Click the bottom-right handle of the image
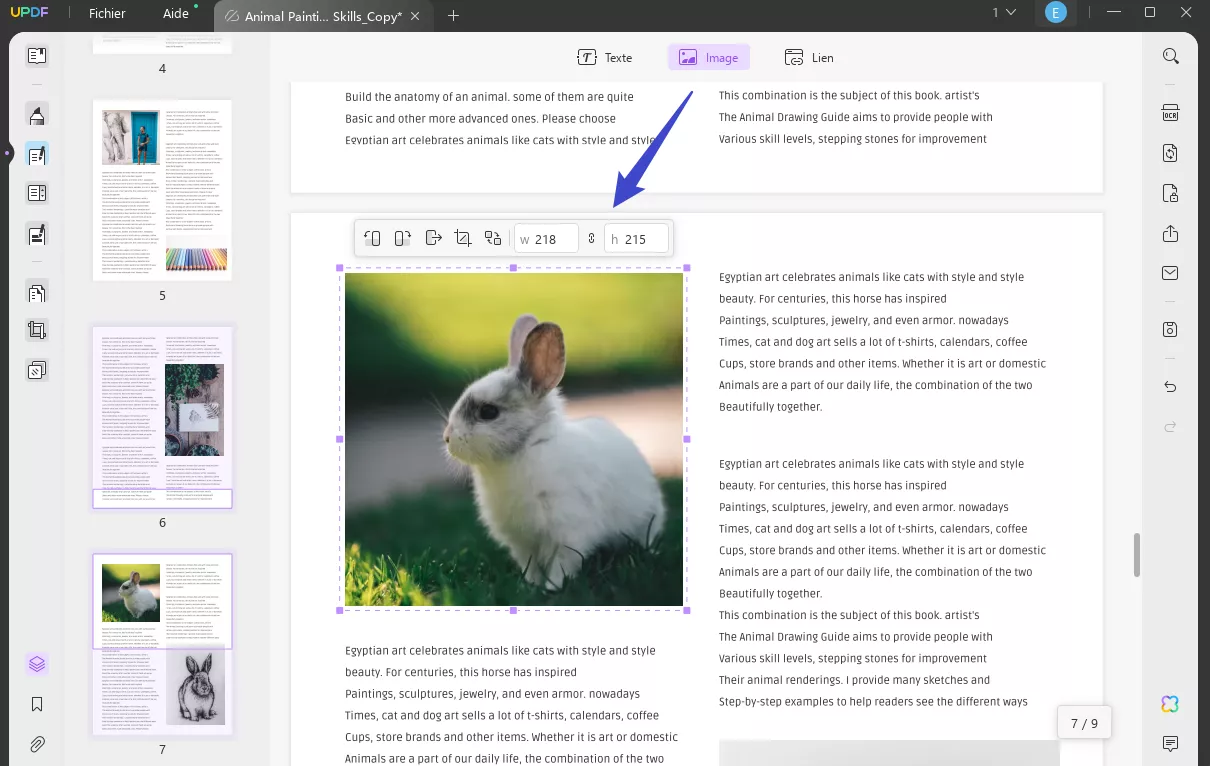The height and width of the screenshot is (766, 1210). [x=687, y=610]
